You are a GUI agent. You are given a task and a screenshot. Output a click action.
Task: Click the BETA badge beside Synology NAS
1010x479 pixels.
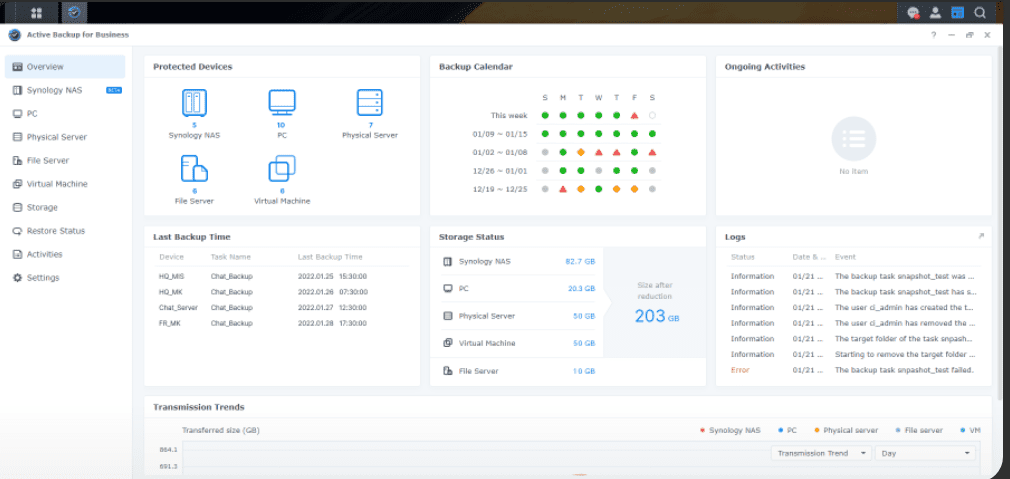point(114,90)
